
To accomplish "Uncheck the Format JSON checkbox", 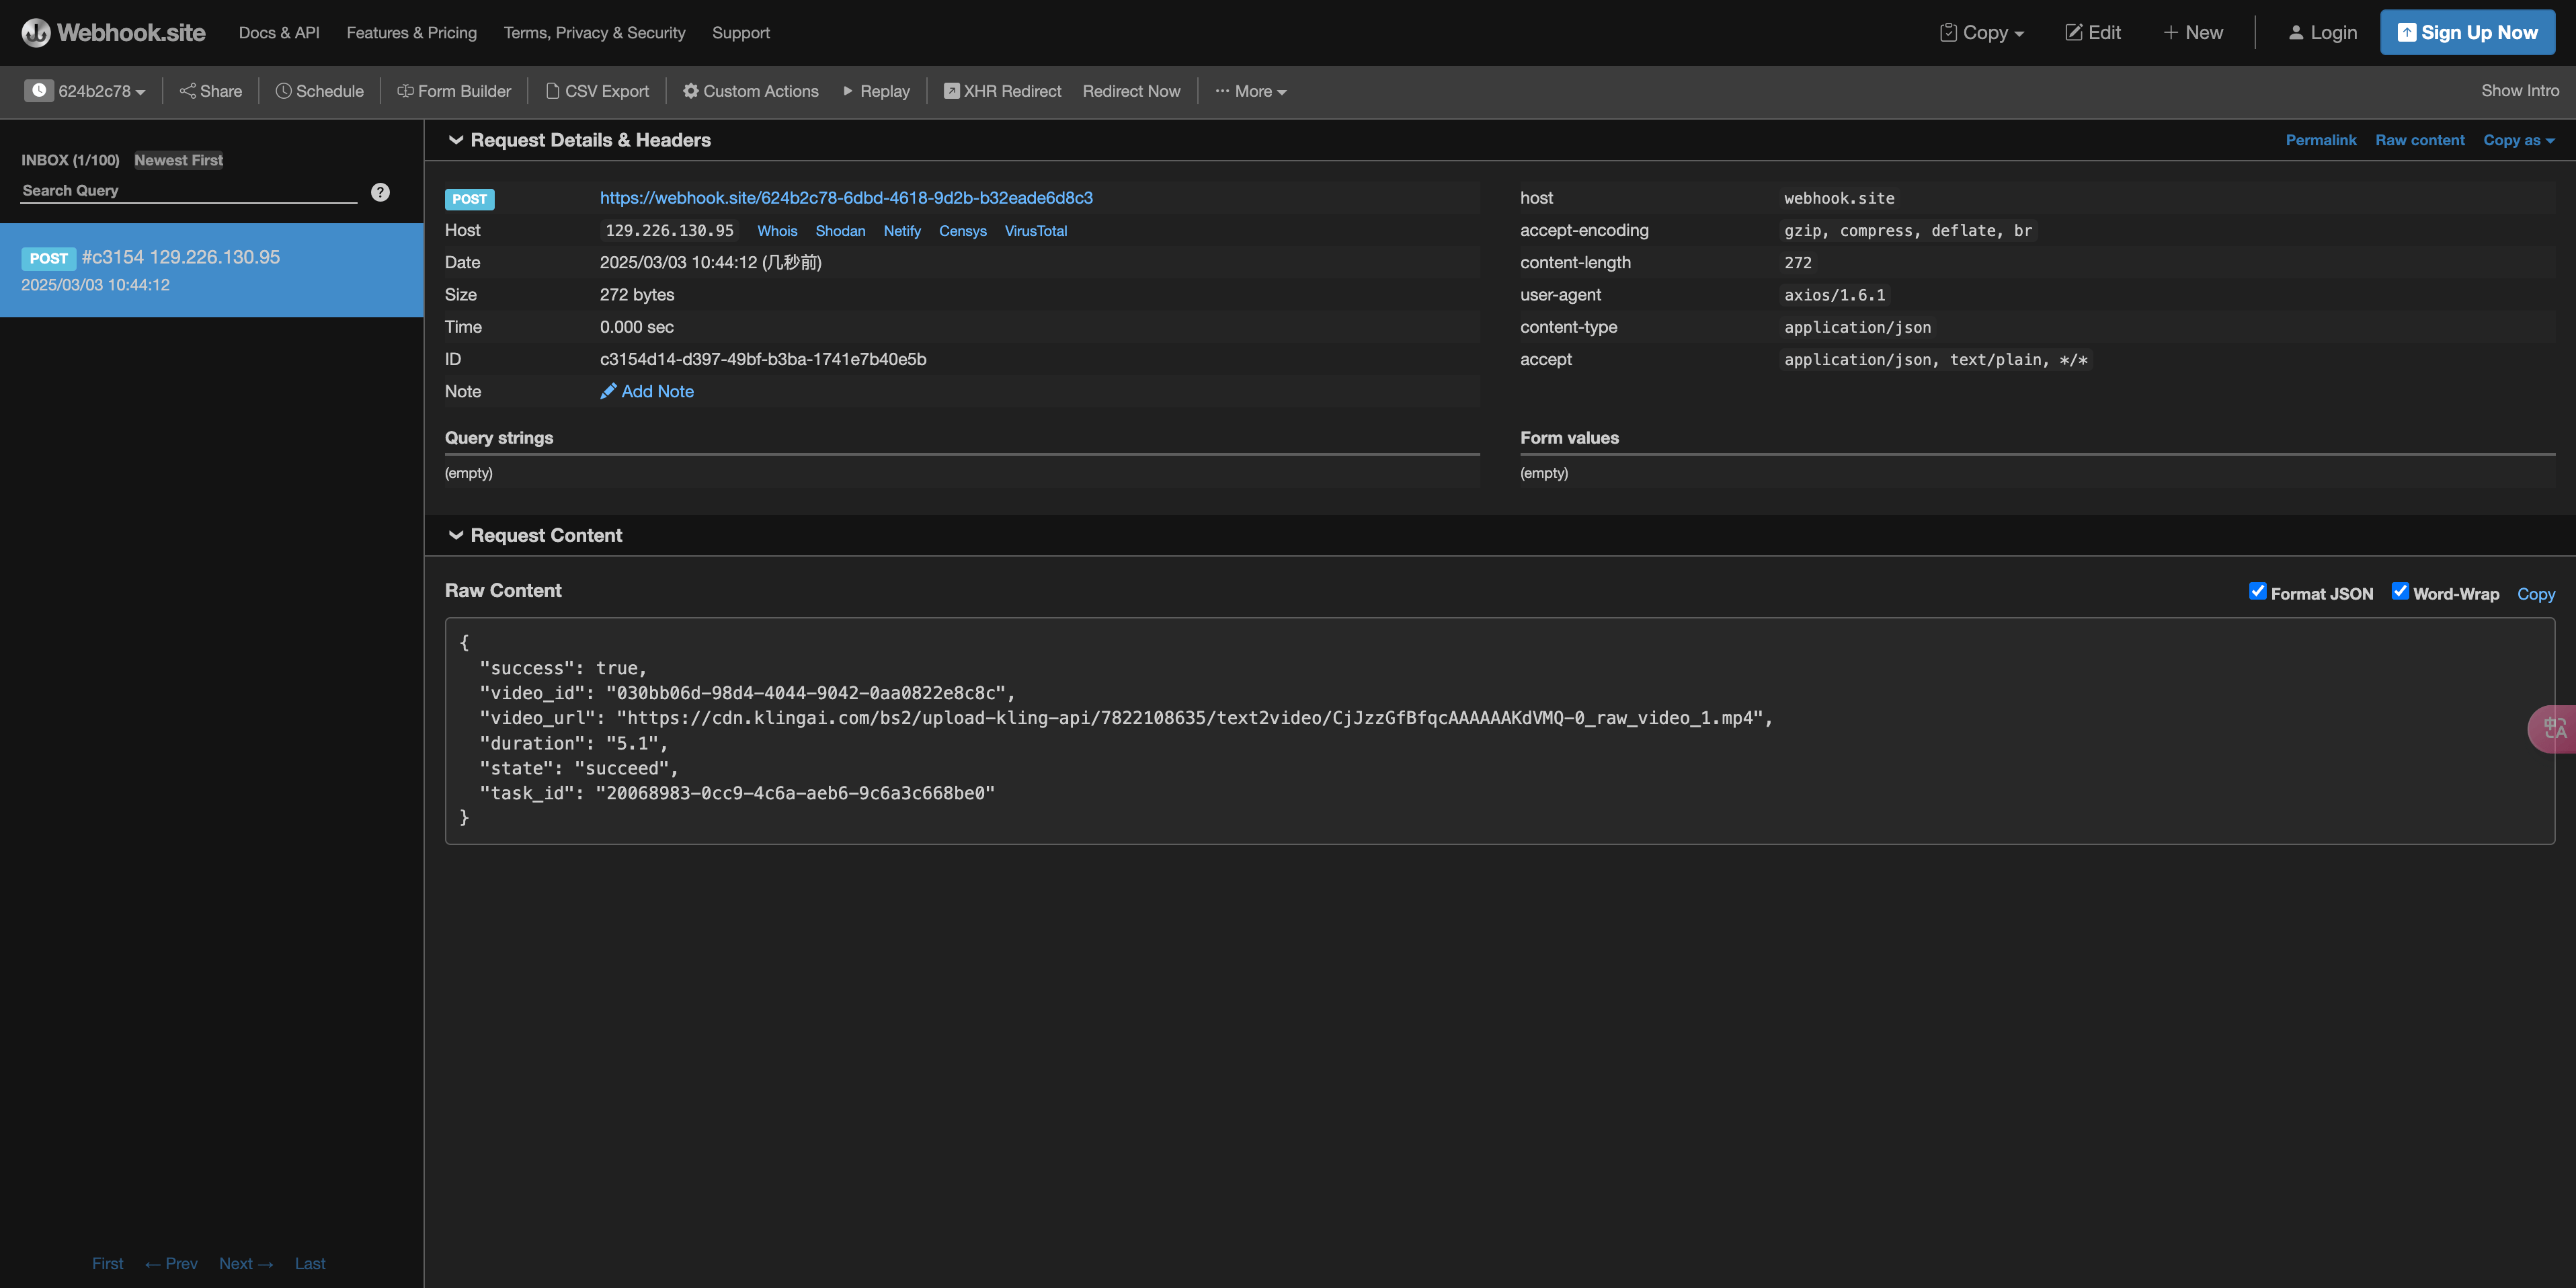I will (x=2257, y=591).
